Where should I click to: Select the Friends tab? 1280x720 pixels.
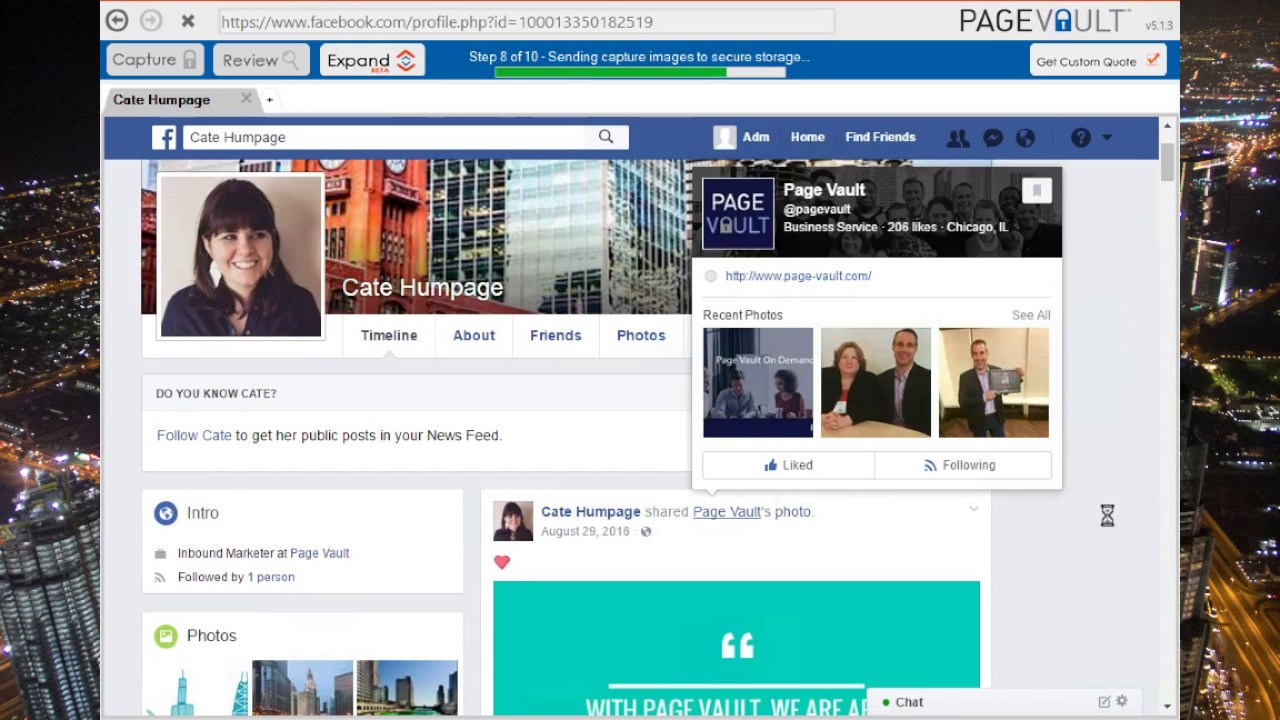click(556, 336)
